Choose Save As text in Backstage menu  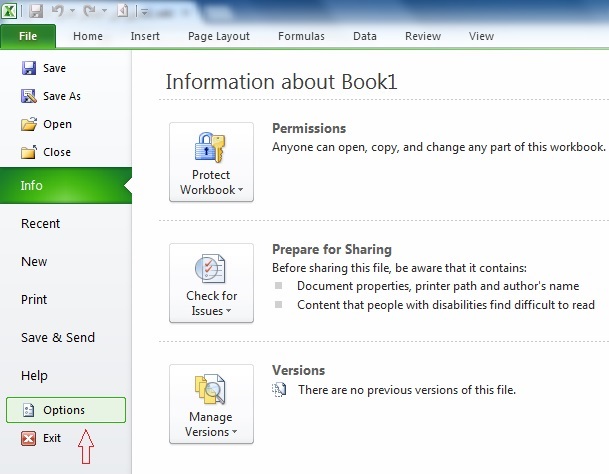point(62,96)
